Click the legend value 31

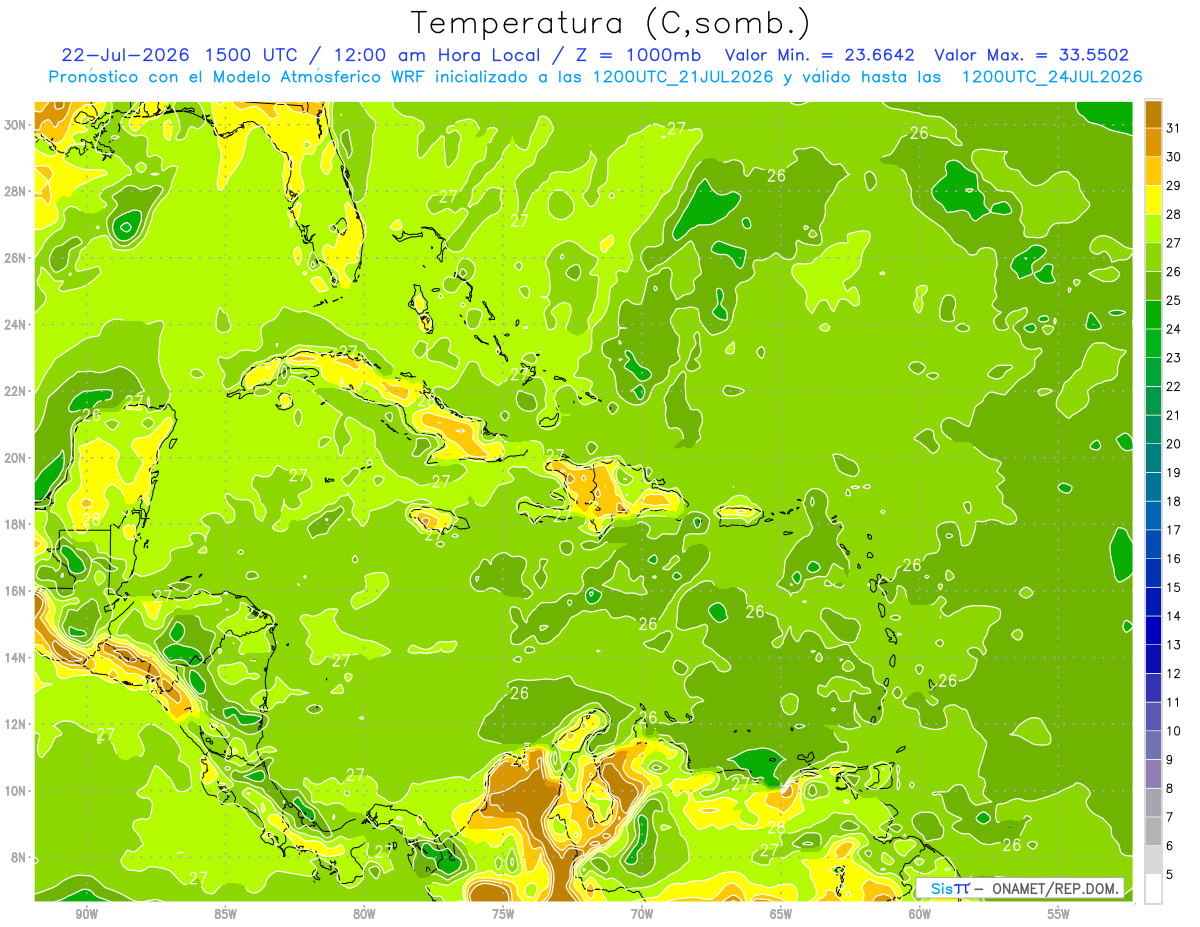pos(1174,128)
